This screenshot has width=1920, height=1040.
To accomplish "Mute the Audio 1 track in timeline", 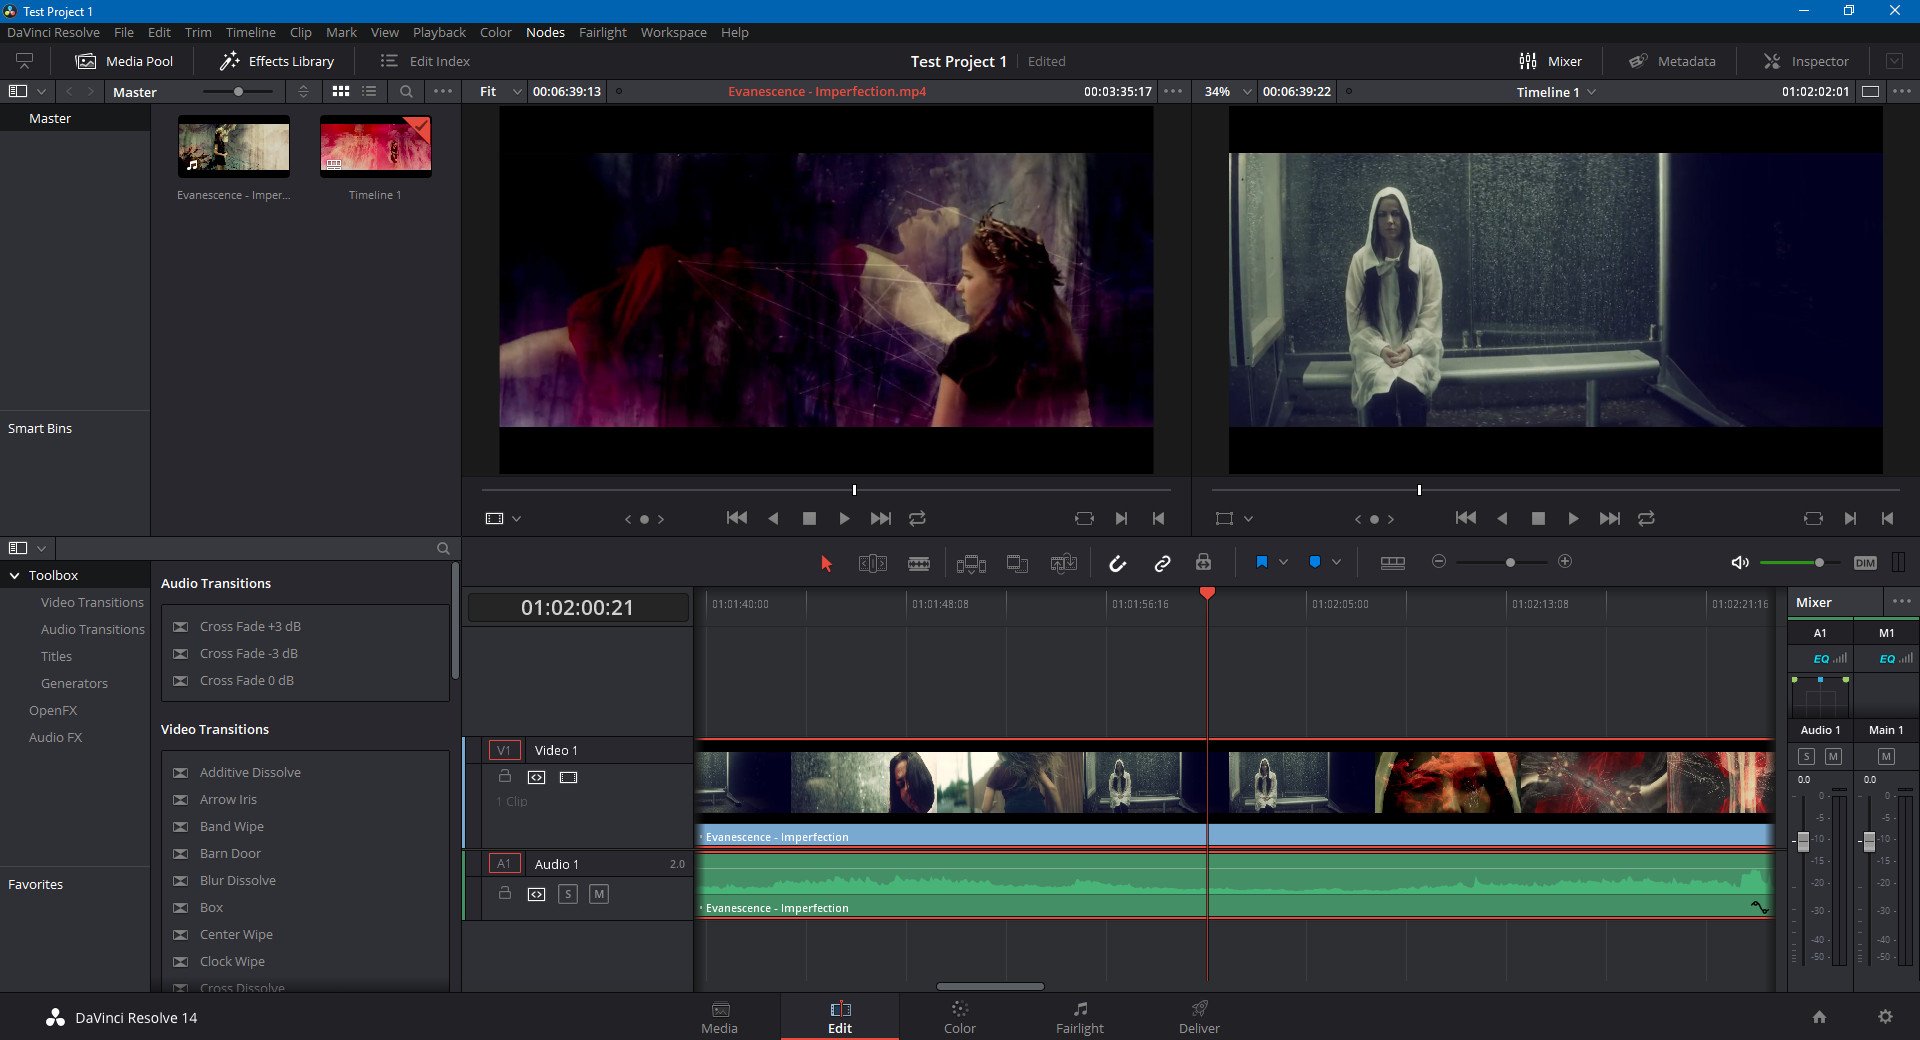I will (598, 894).
